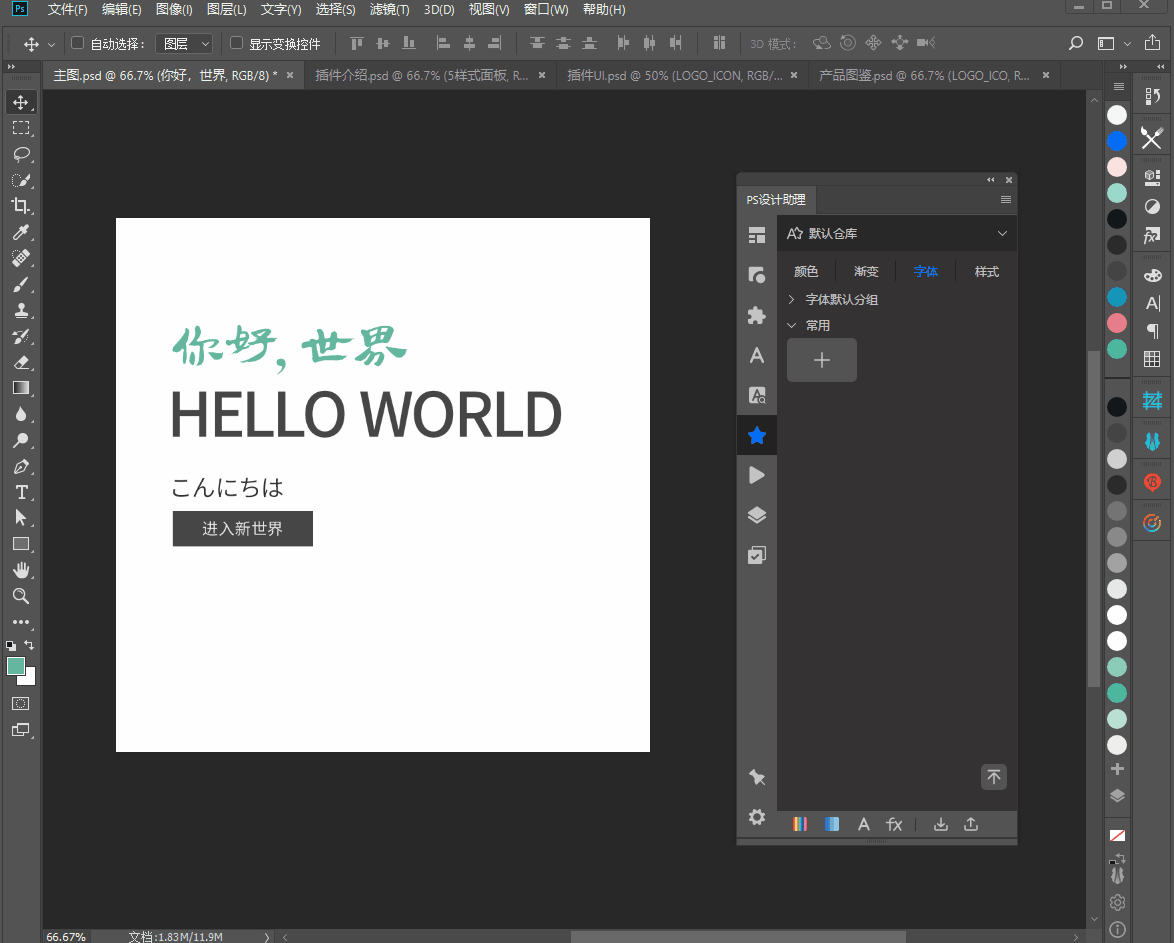Image resolution: width=1174 pixels, height=943 pixels.
Task: Open the 滤镜(T) menu
Action: (x=389, y=10)
